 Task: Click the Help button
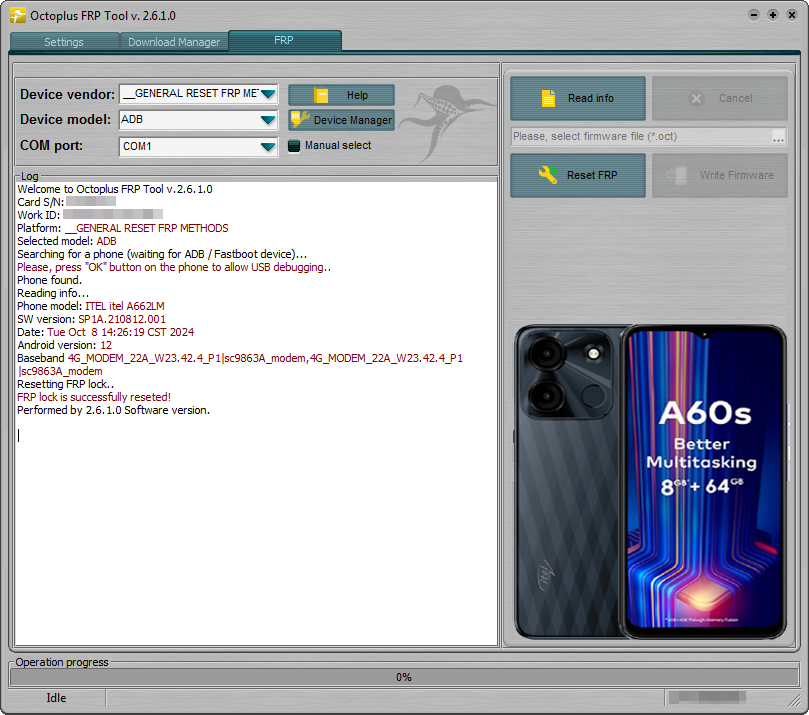[x=342, y=95]
